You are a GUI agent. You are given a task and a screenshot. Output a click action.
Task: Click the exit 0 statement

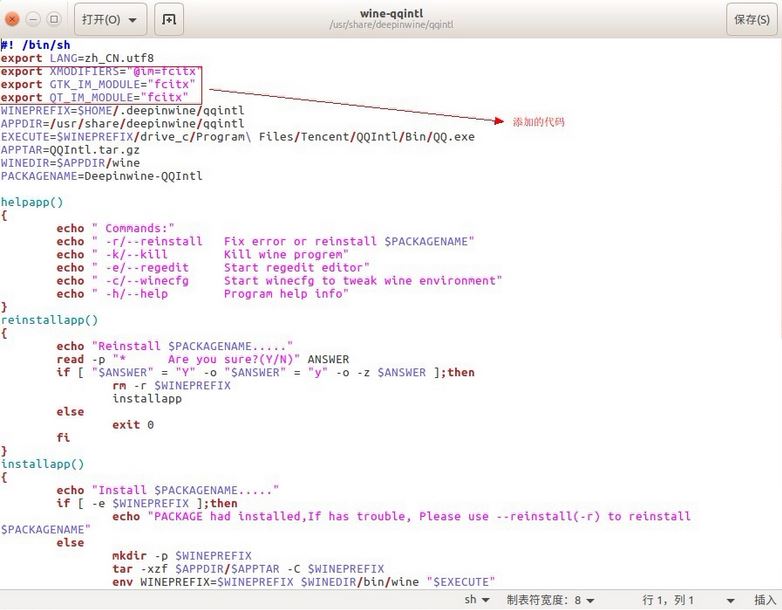(x=133, y=425)
